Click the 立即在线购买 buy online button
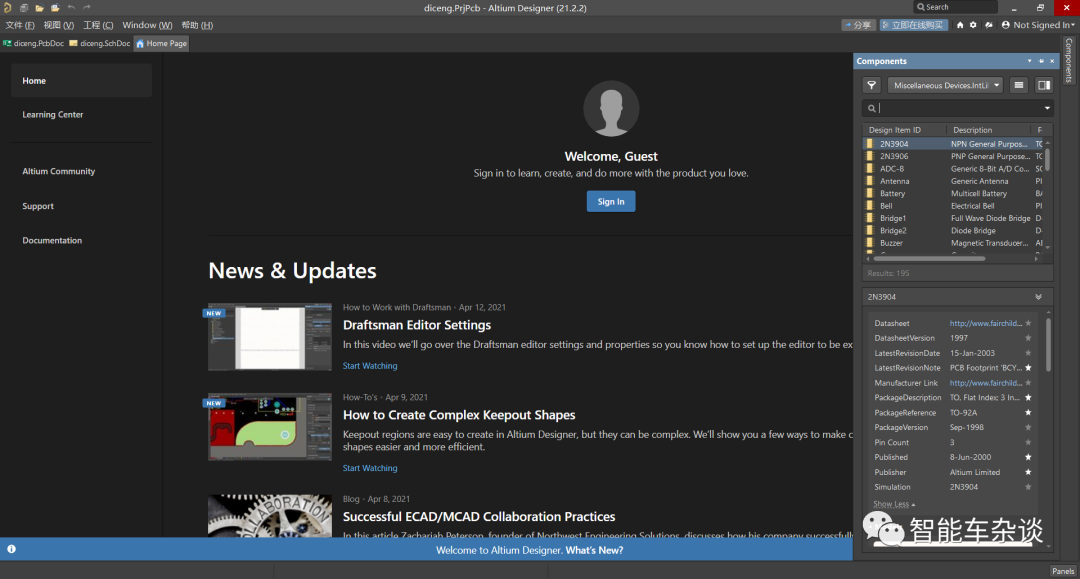Screen dimensions: 1080x579 pyautogui.click(x=913, y=25)
